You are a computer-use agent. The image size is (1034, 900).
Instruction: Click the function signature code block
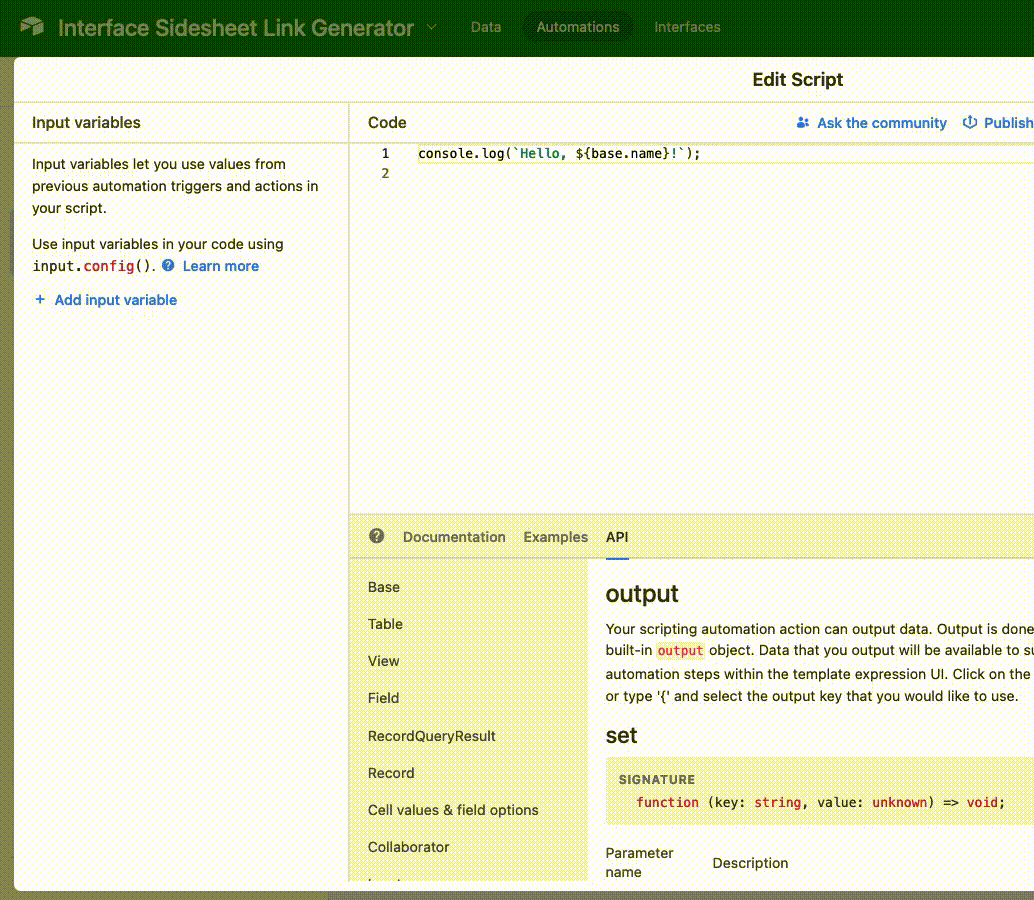[819, 791]
